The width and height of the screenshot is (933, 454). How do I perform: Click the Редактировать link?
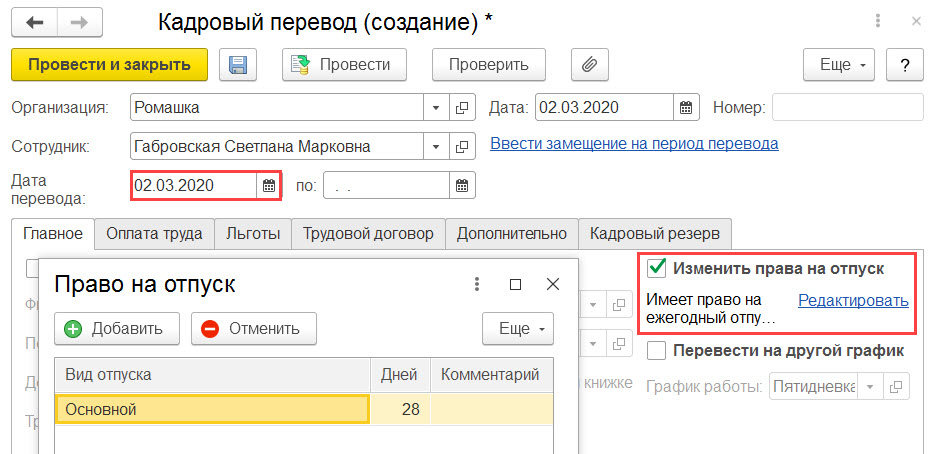click(x=853, y=301)
